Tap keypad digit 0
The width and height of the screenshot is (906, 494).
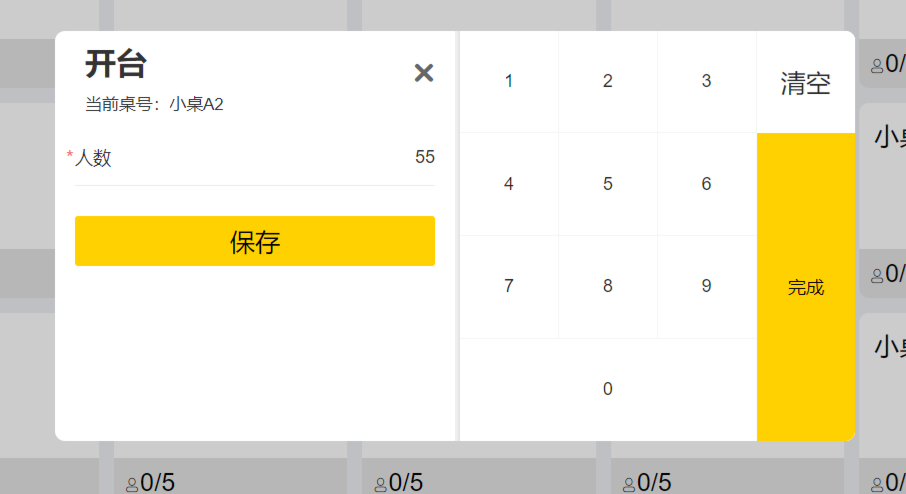click(608, 389)
